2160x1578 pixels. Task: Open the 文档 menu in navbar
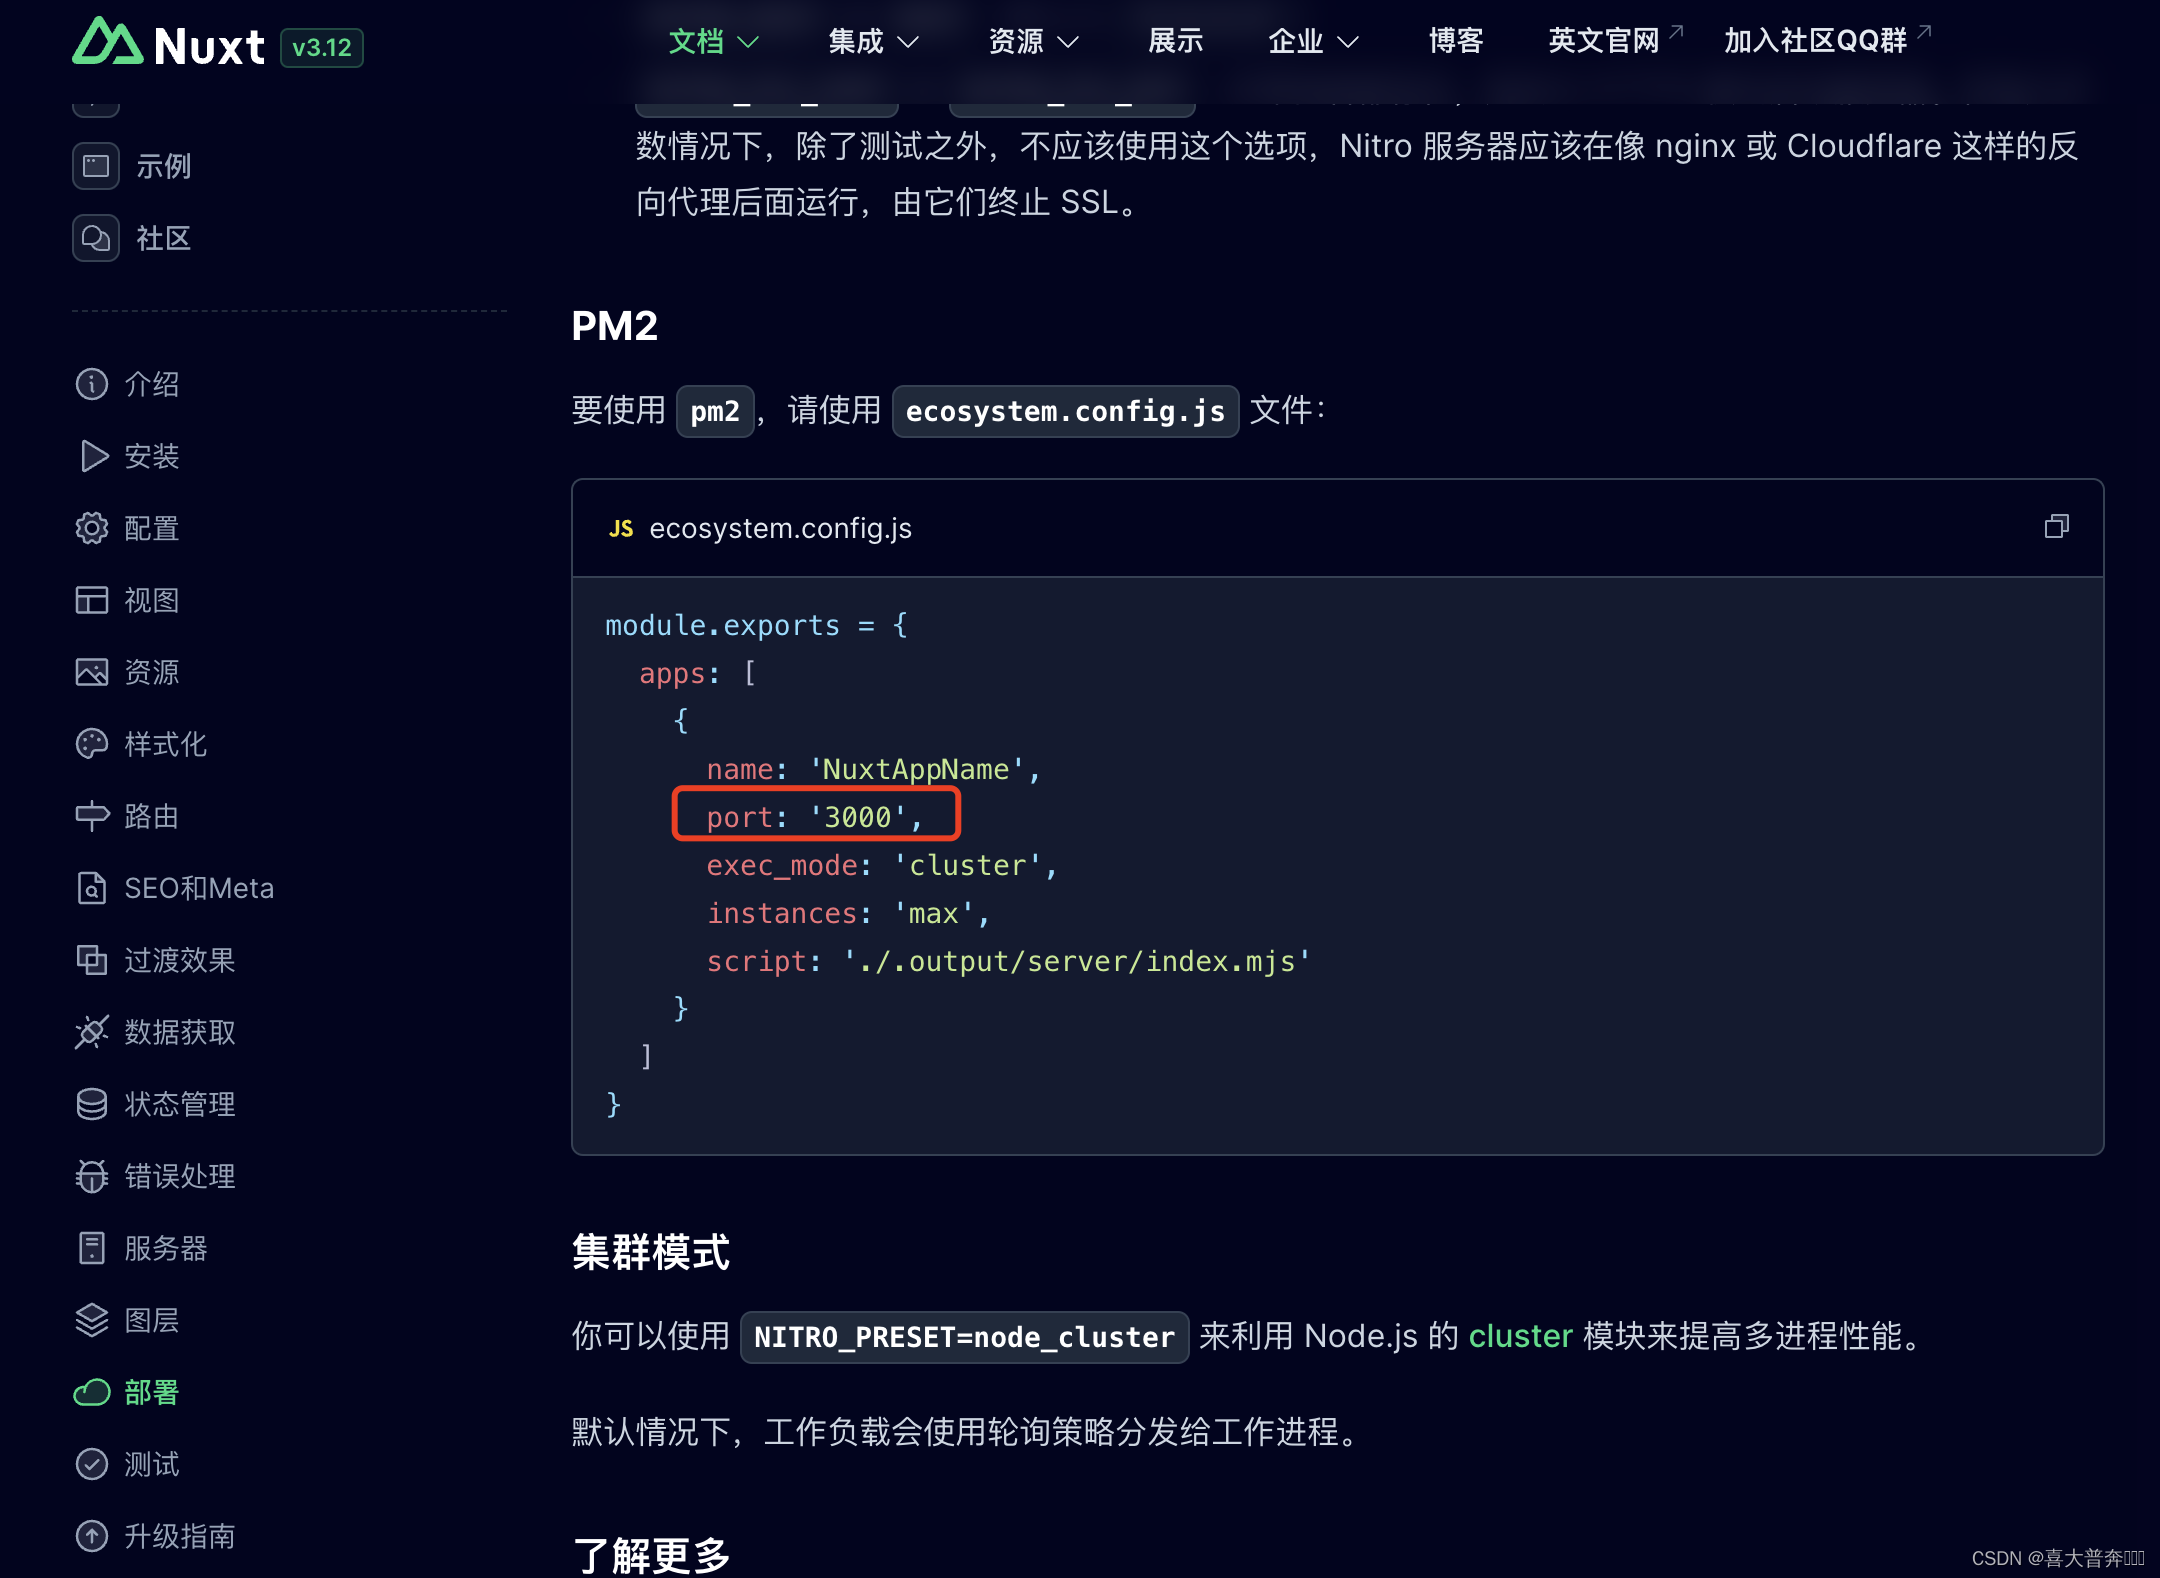click(696, 41)
